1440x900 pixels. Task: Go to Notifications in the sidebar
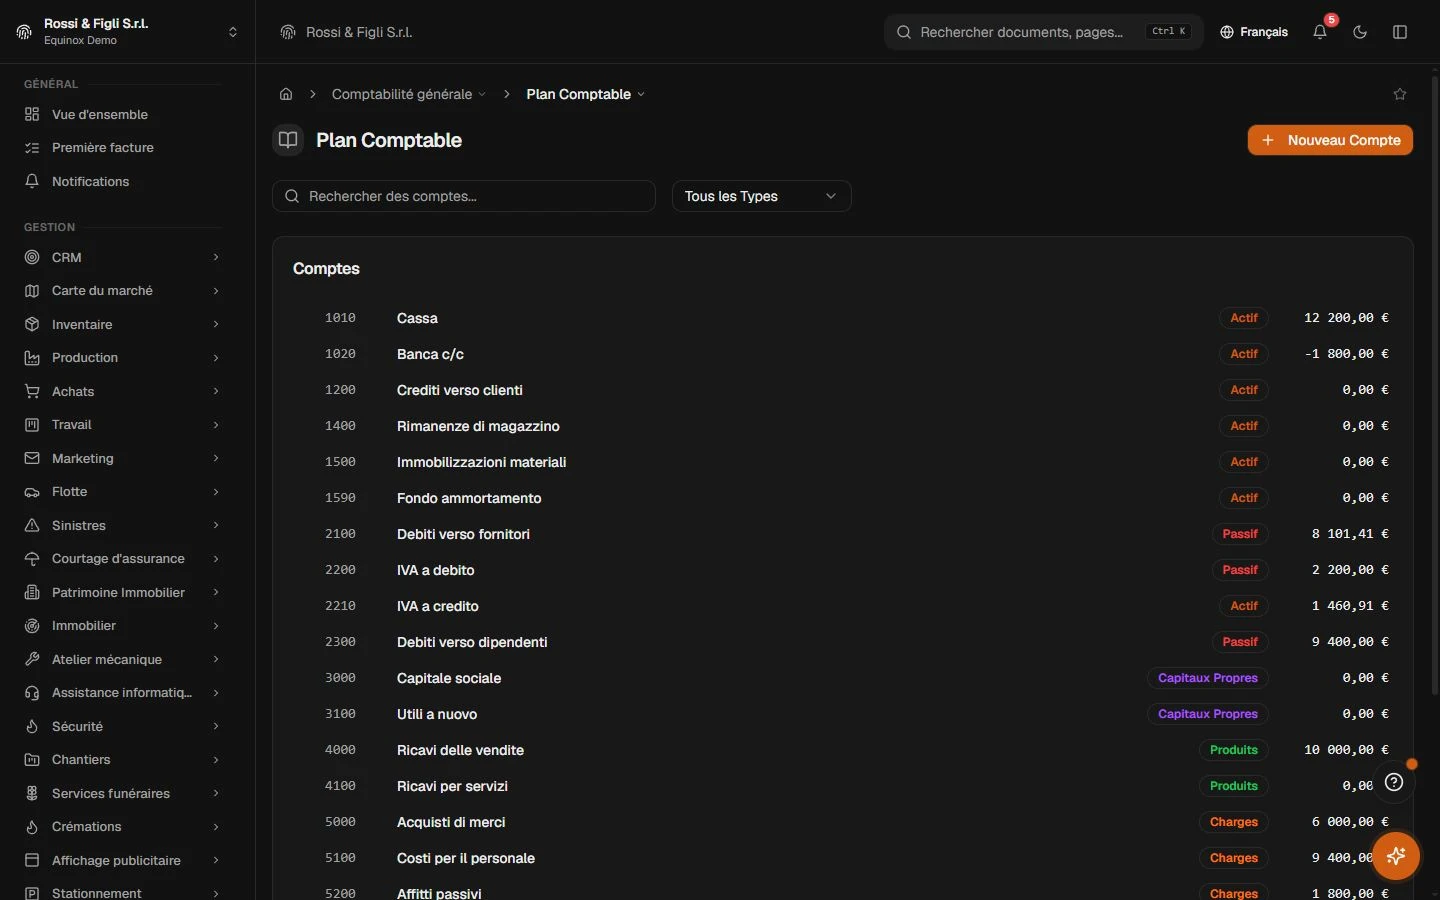pos(122,181)
